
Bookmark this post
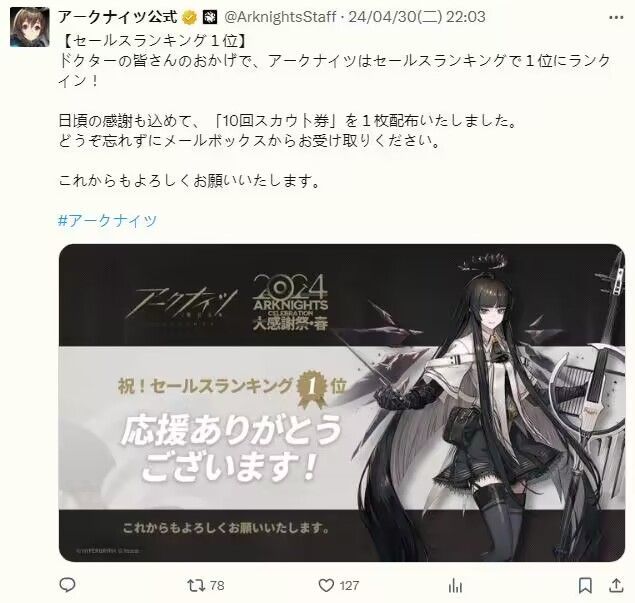[x=585, y=586]
